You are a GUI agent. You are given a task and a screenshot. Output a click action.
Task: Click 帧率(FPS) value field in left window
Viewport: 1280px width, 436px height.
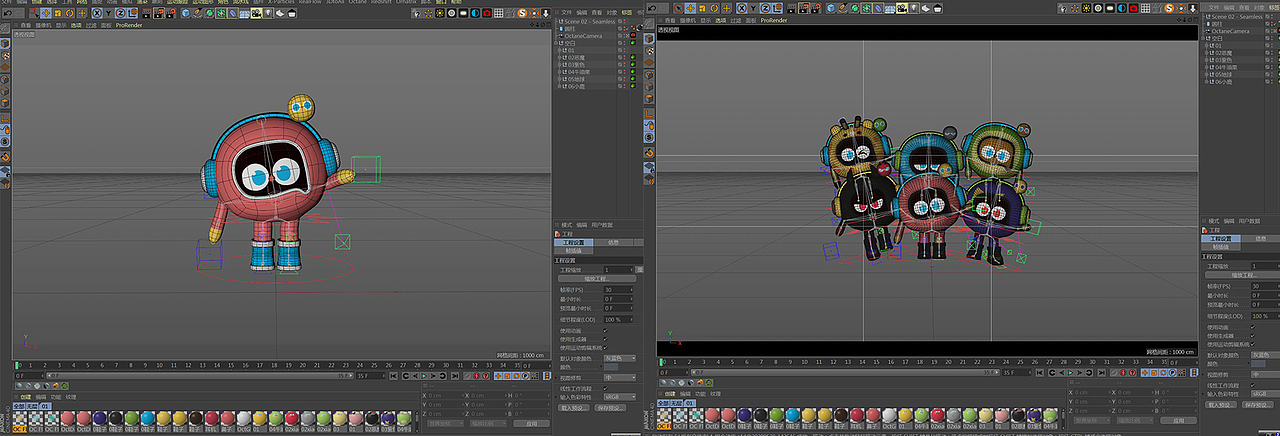616,289
